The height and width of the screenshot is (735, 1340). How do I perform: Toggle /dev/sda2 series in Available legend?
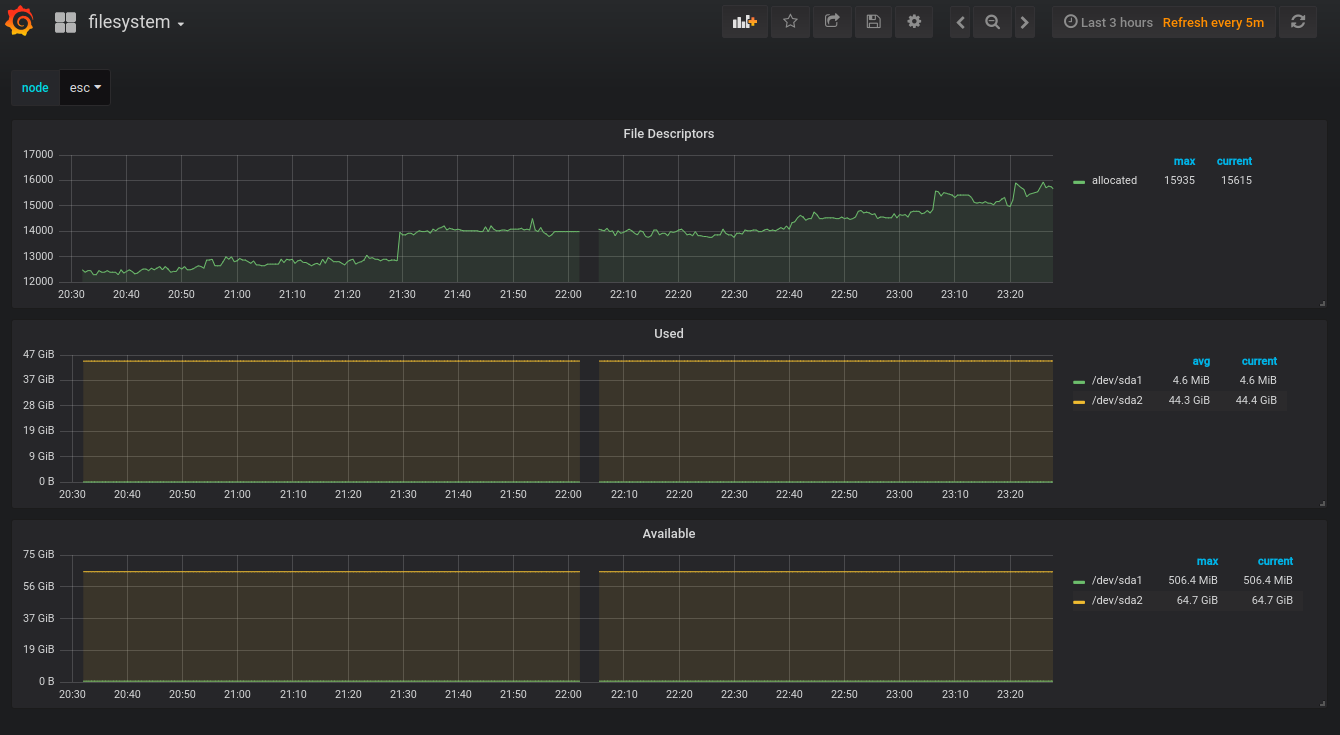point(1116,601)
